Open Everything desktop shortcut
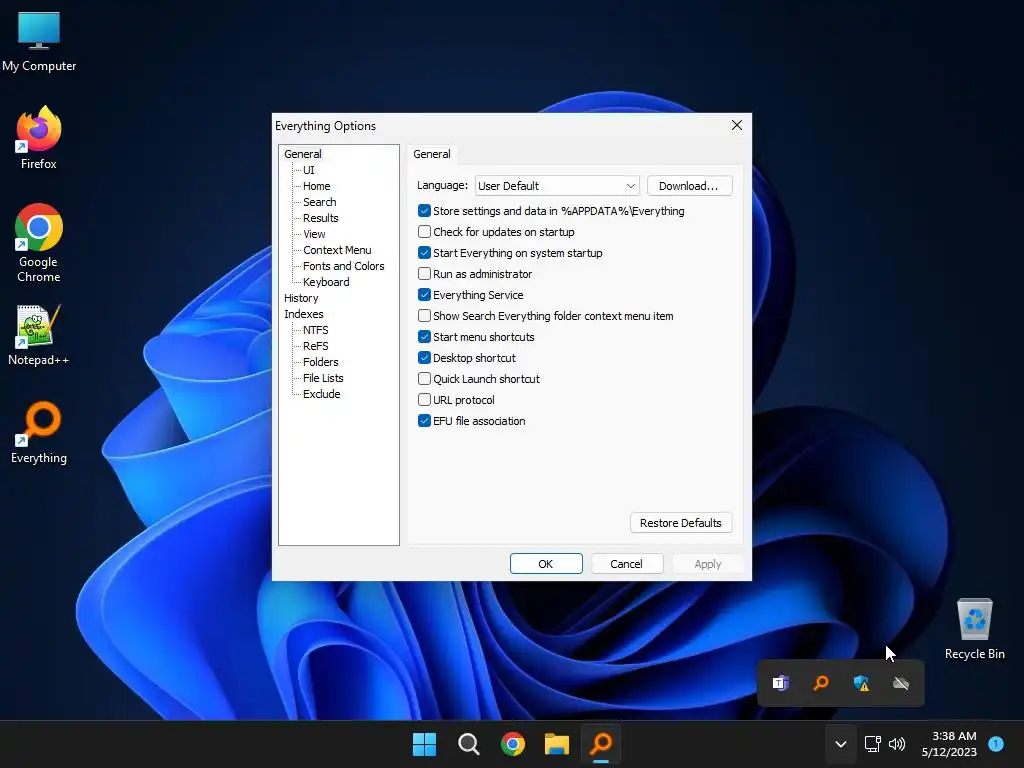This screenshot has width=1024, height=768. (x=39, y=432)
